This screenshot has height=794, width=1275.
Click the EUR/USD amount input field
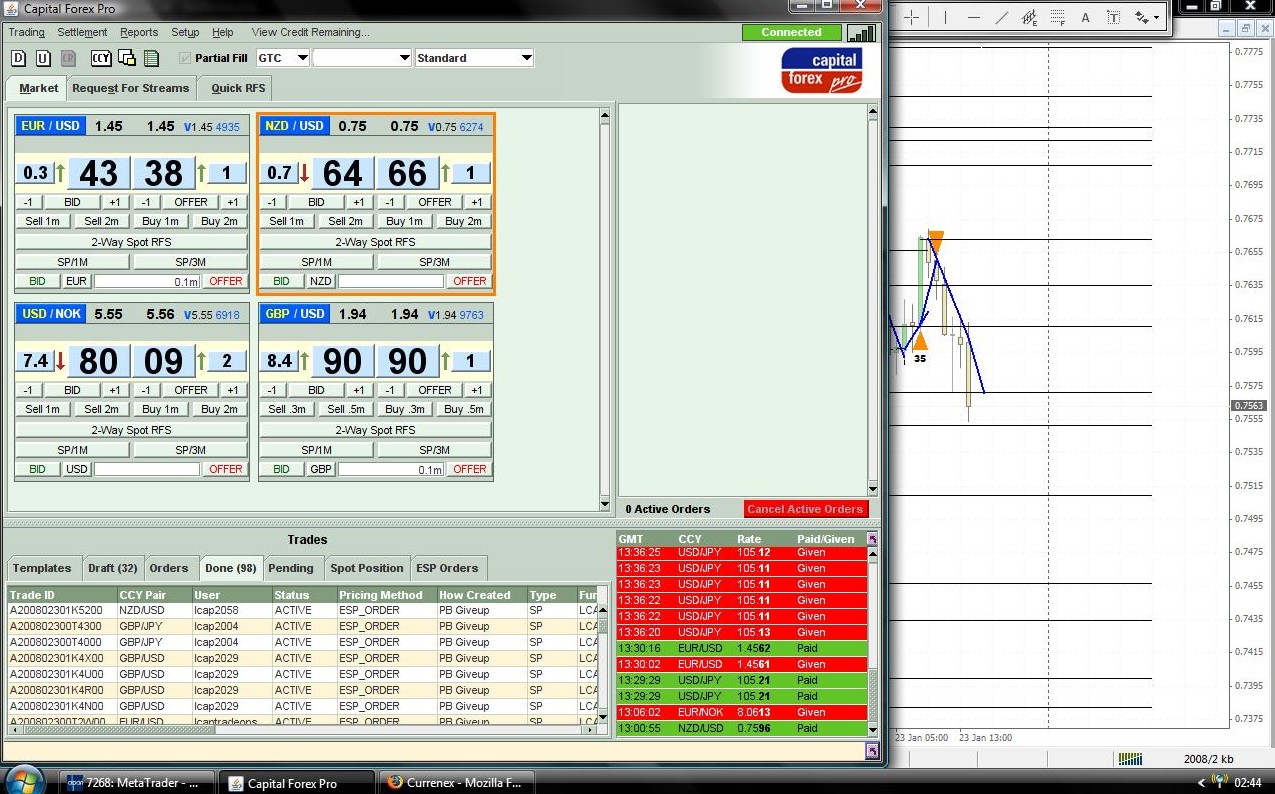click(147, 281)
